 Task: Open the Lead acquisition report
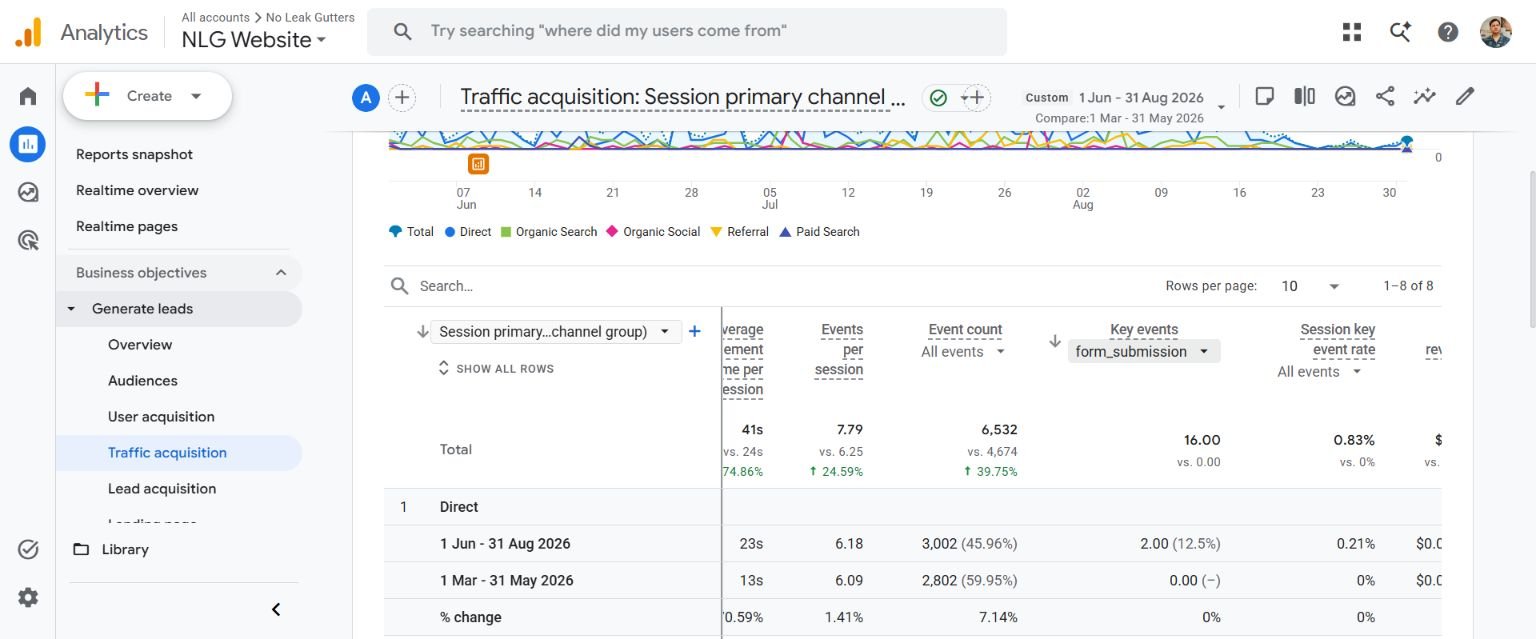coord(162,489)
